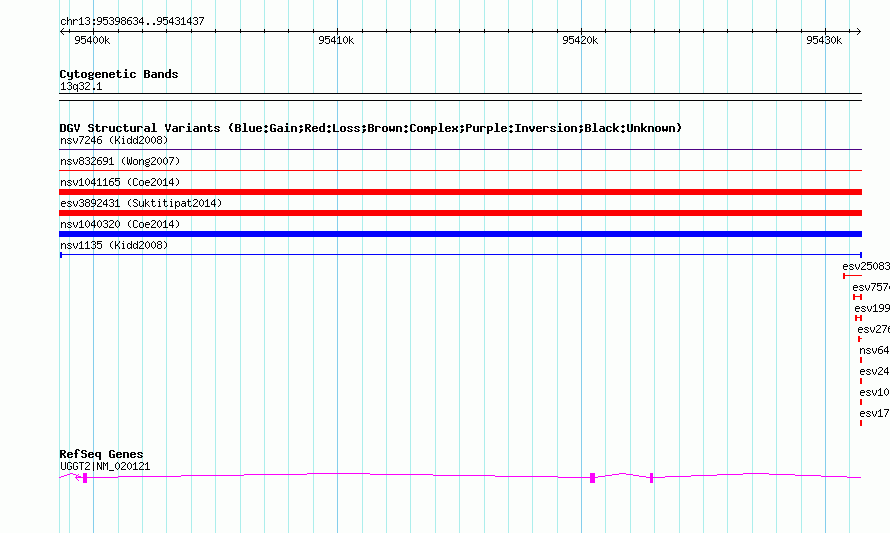Select the thin blue nsv1135 gain line
This screenshot has width=890, height=533.
[x=460, y=255]
